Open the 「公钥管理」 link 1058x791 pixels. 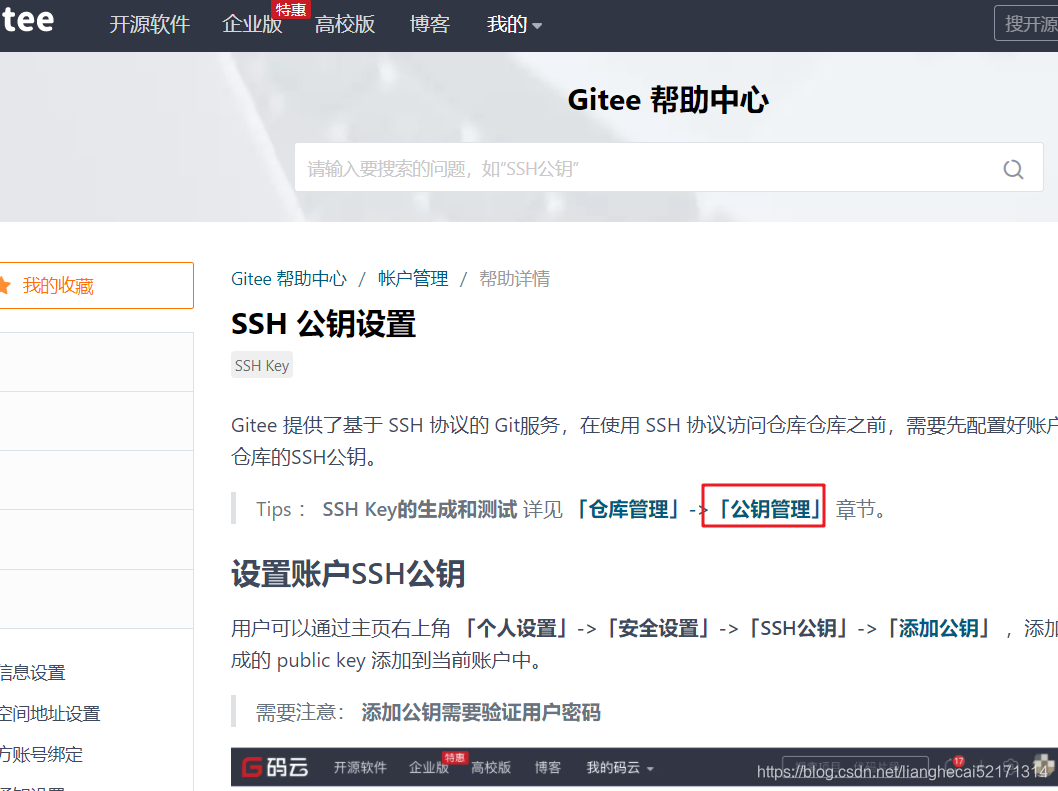pos(770,509)
